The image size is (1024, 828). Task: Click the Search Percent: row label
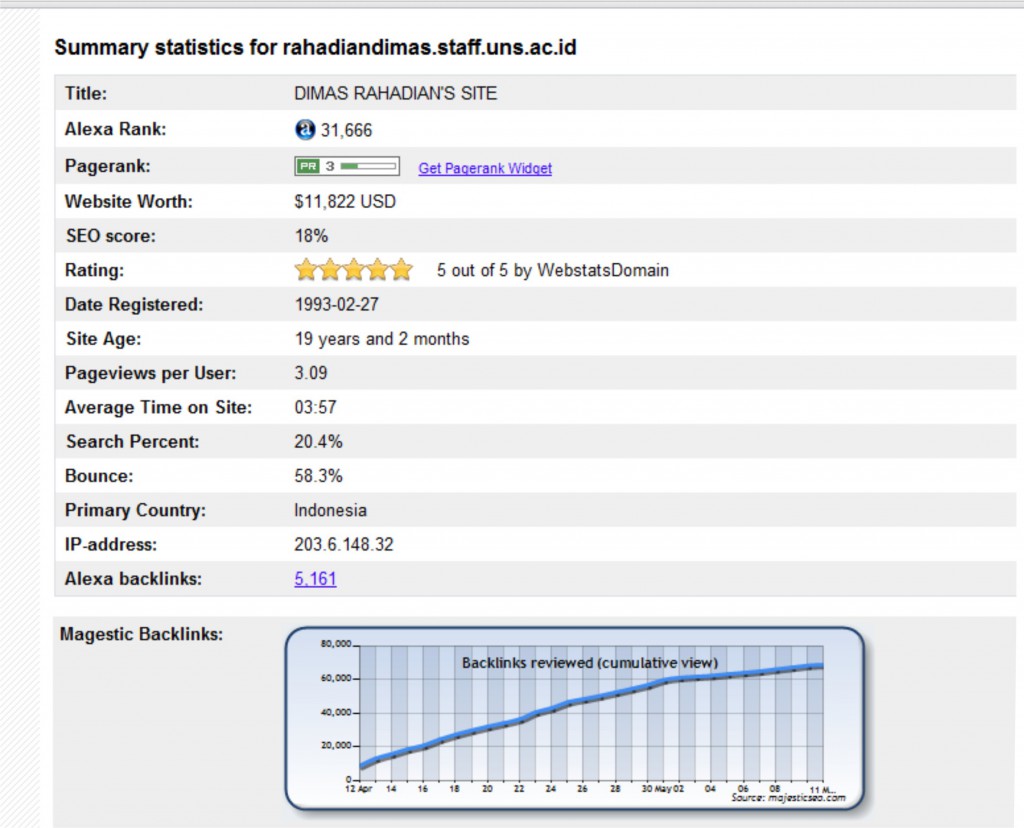click(133, 441)
